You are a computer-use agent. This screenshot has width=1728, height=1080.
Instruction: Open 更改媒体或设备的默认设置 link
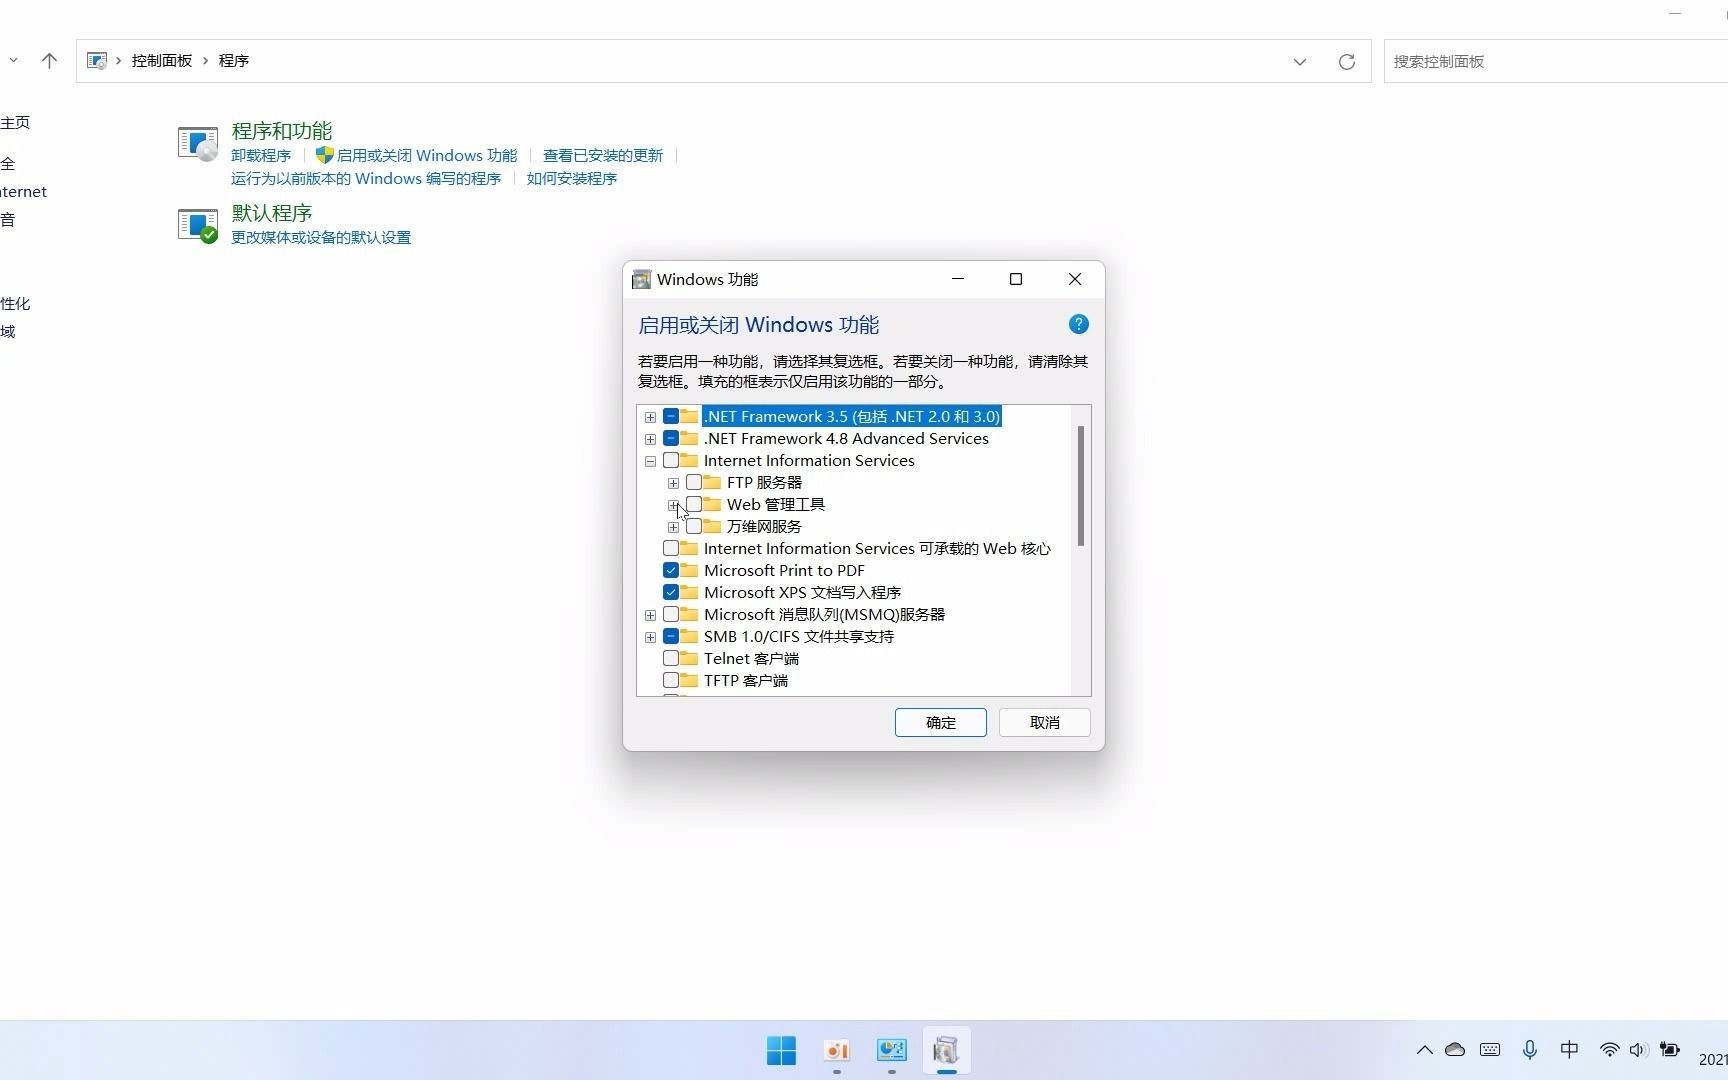coord(321,237)
